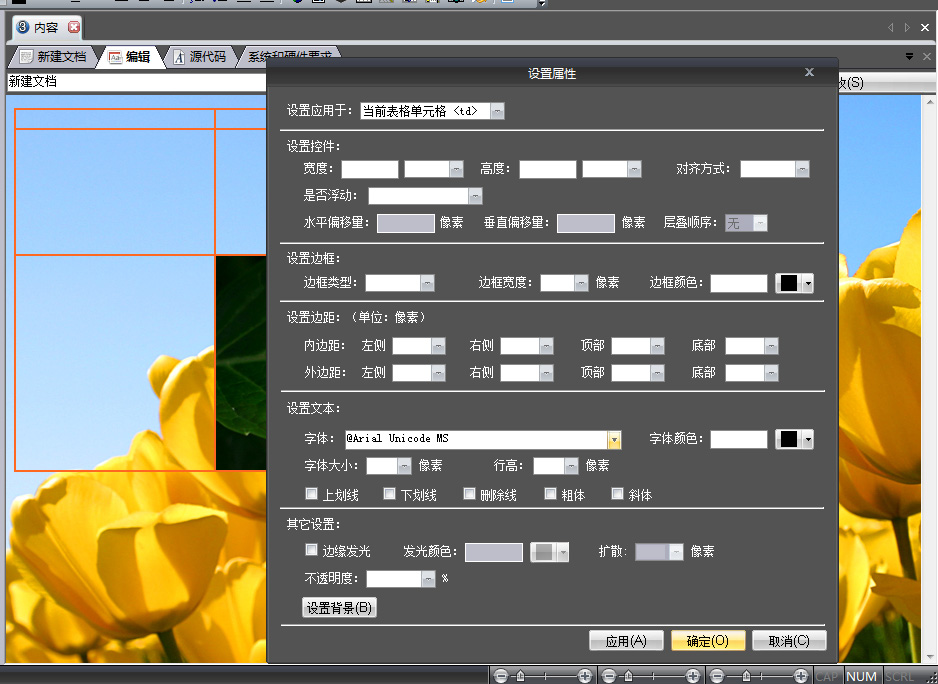
Task: Click minus icon on rightmost status bar slider
Action: click(x=716, y=676)
